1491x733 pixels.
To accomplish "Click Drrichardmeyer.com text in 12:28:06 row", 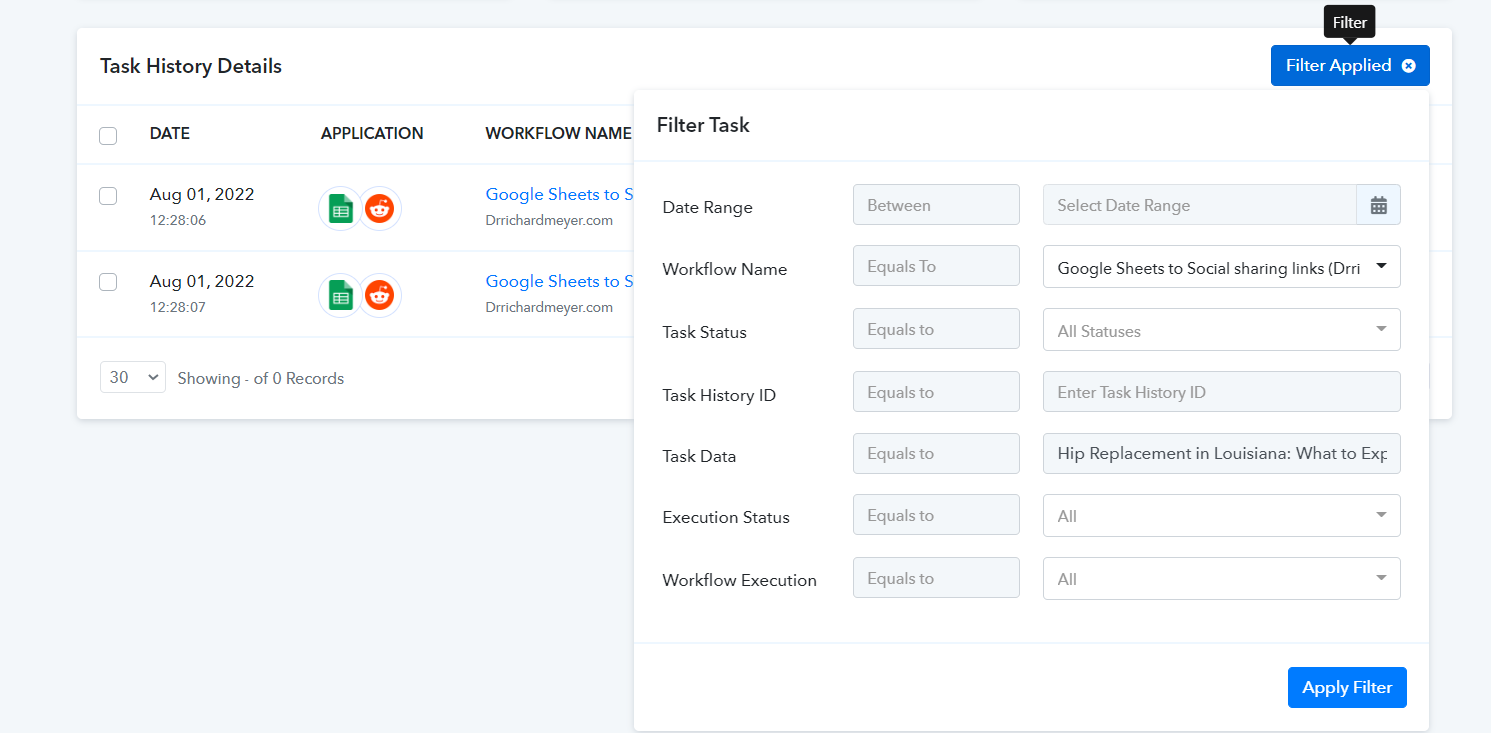I will (549, 221).
